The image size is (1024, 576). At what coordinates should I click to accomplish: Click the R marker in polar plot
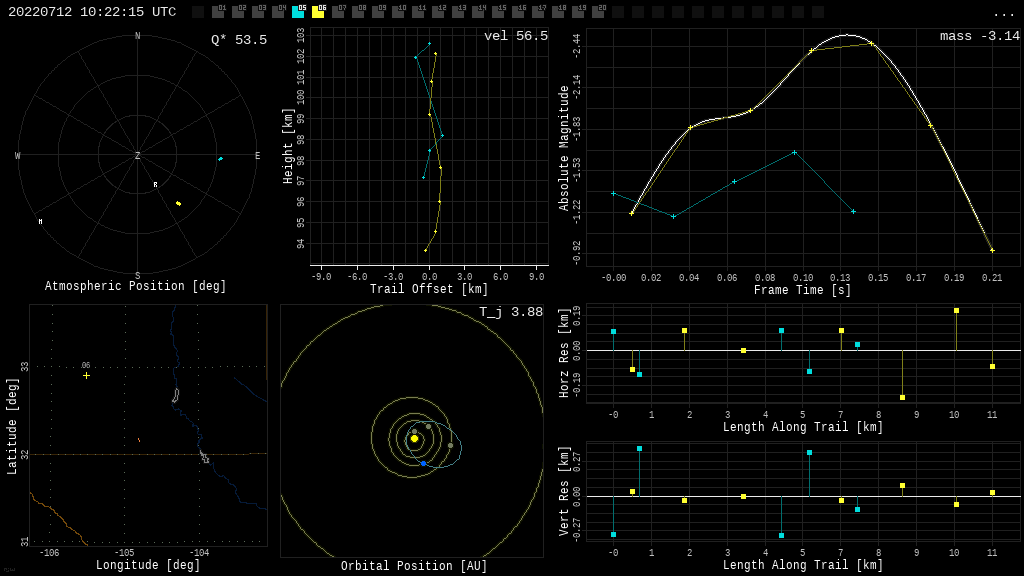[x=155, y=185]
